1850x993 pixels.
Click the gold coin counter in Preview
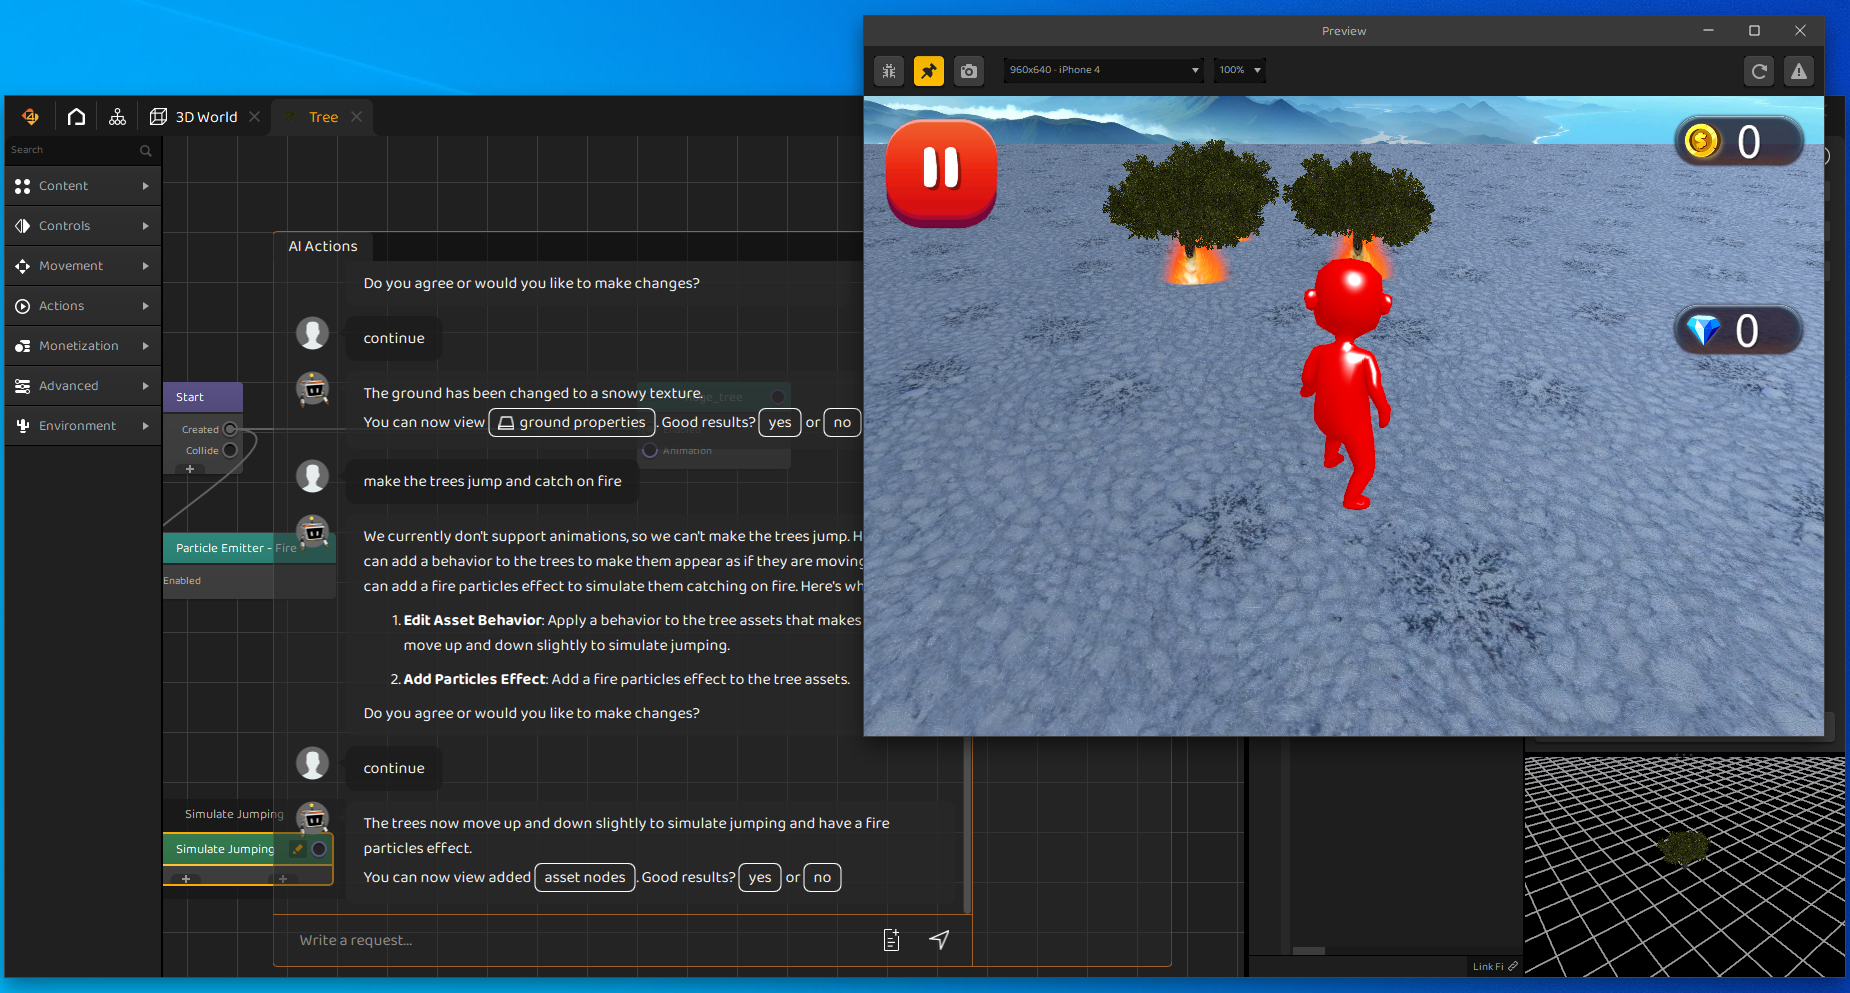[1739, 141]
